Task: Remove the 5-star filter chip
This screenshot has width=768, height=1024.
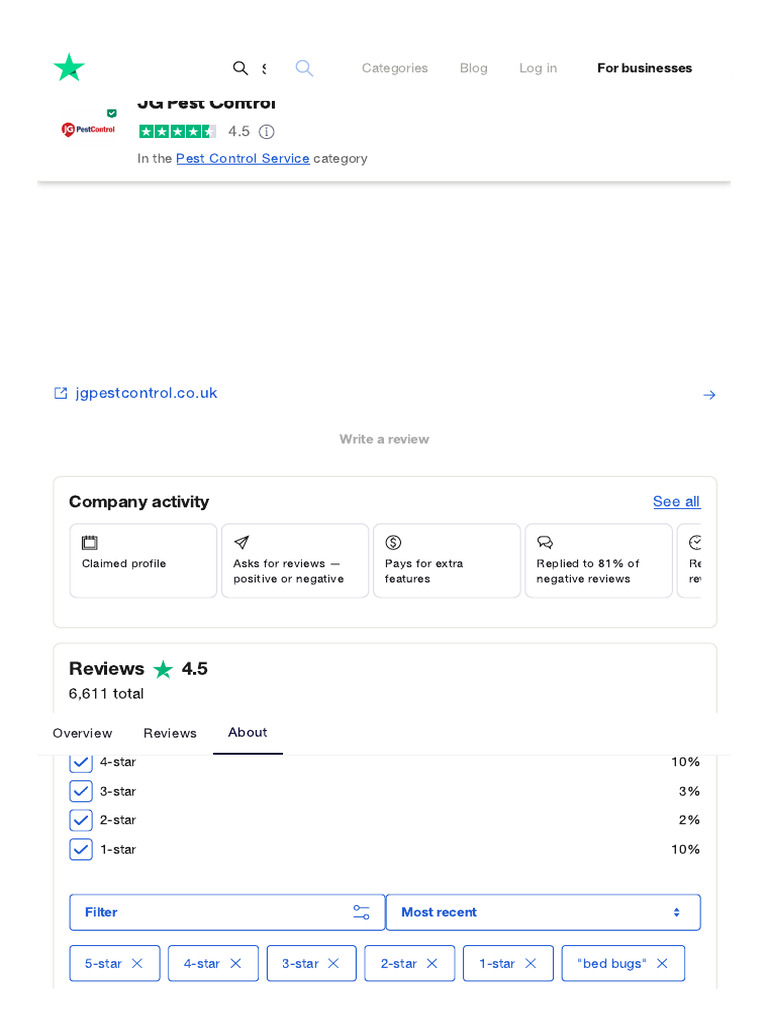Action: tap(137, 963)
